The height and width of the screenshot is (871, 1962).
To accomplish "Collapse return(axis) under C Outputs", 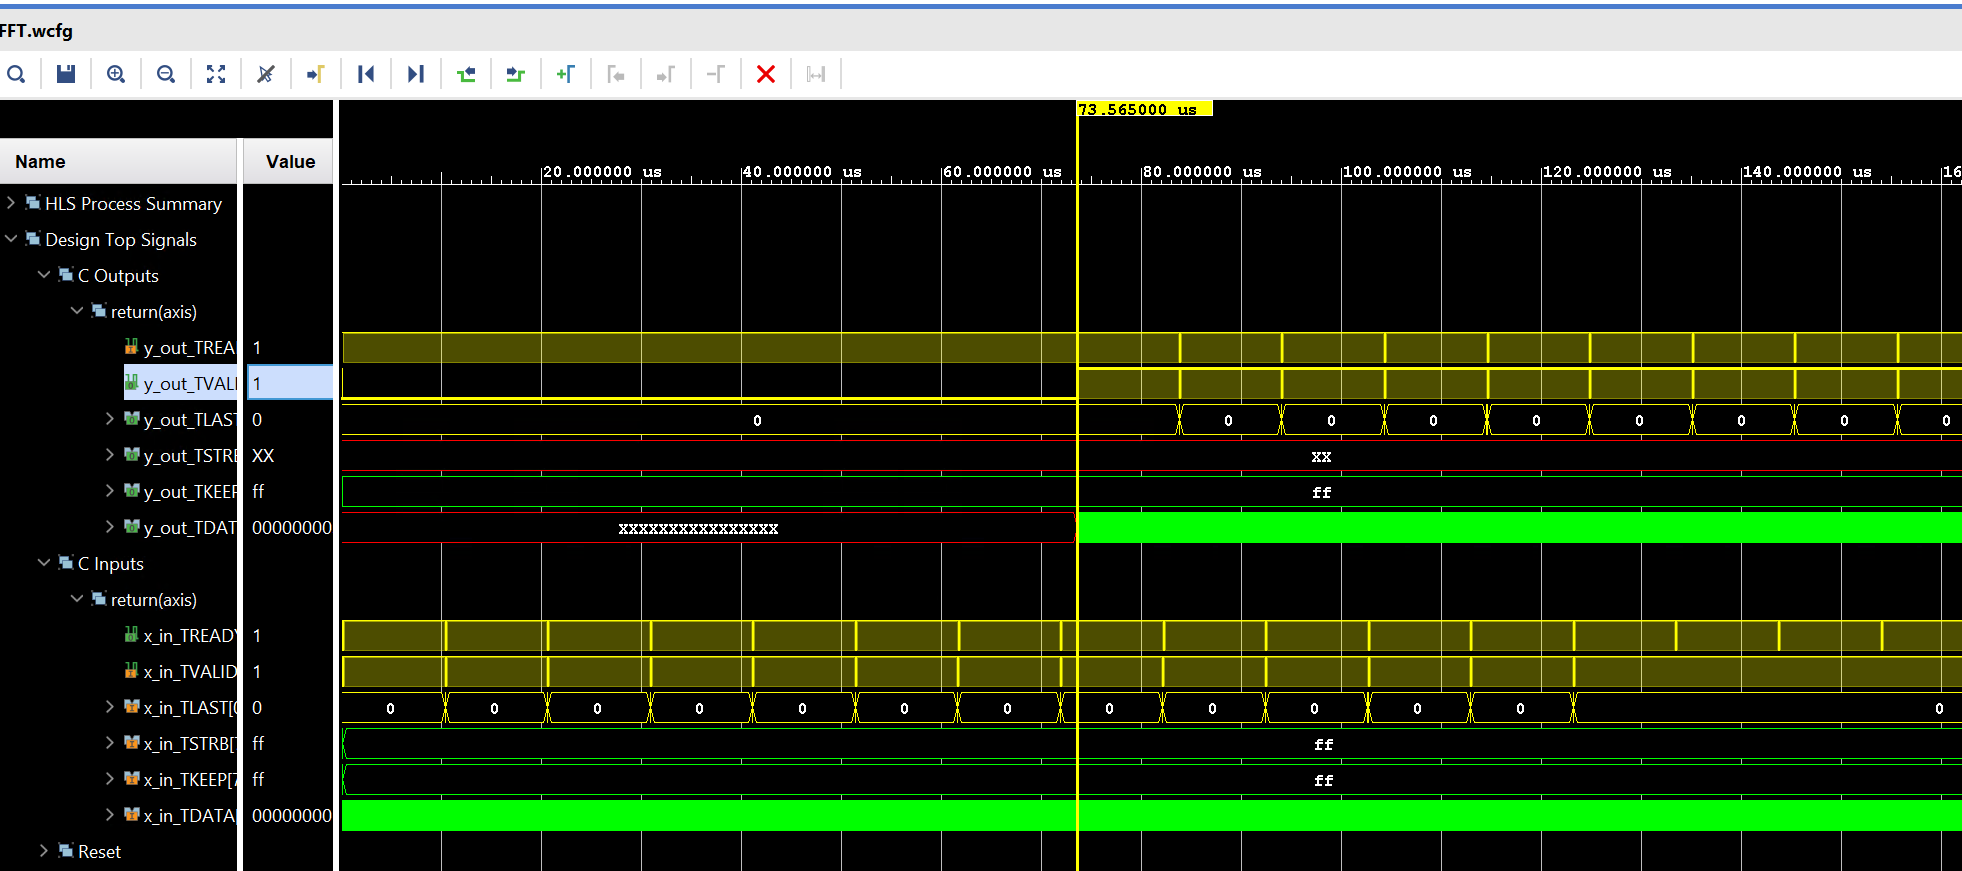I will tap(77, 311).
